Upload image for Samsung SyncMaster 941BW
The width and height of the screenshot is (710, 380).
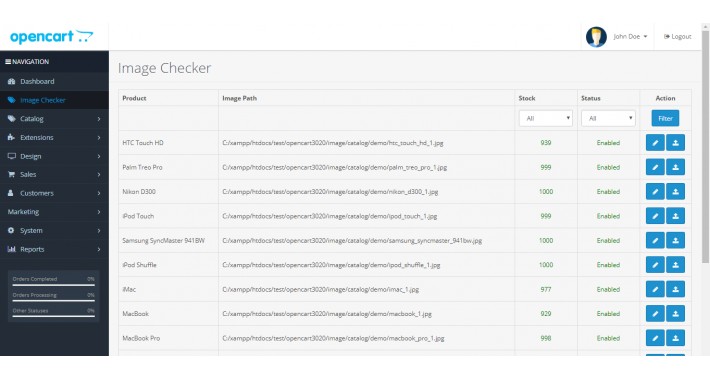(675, 241)
